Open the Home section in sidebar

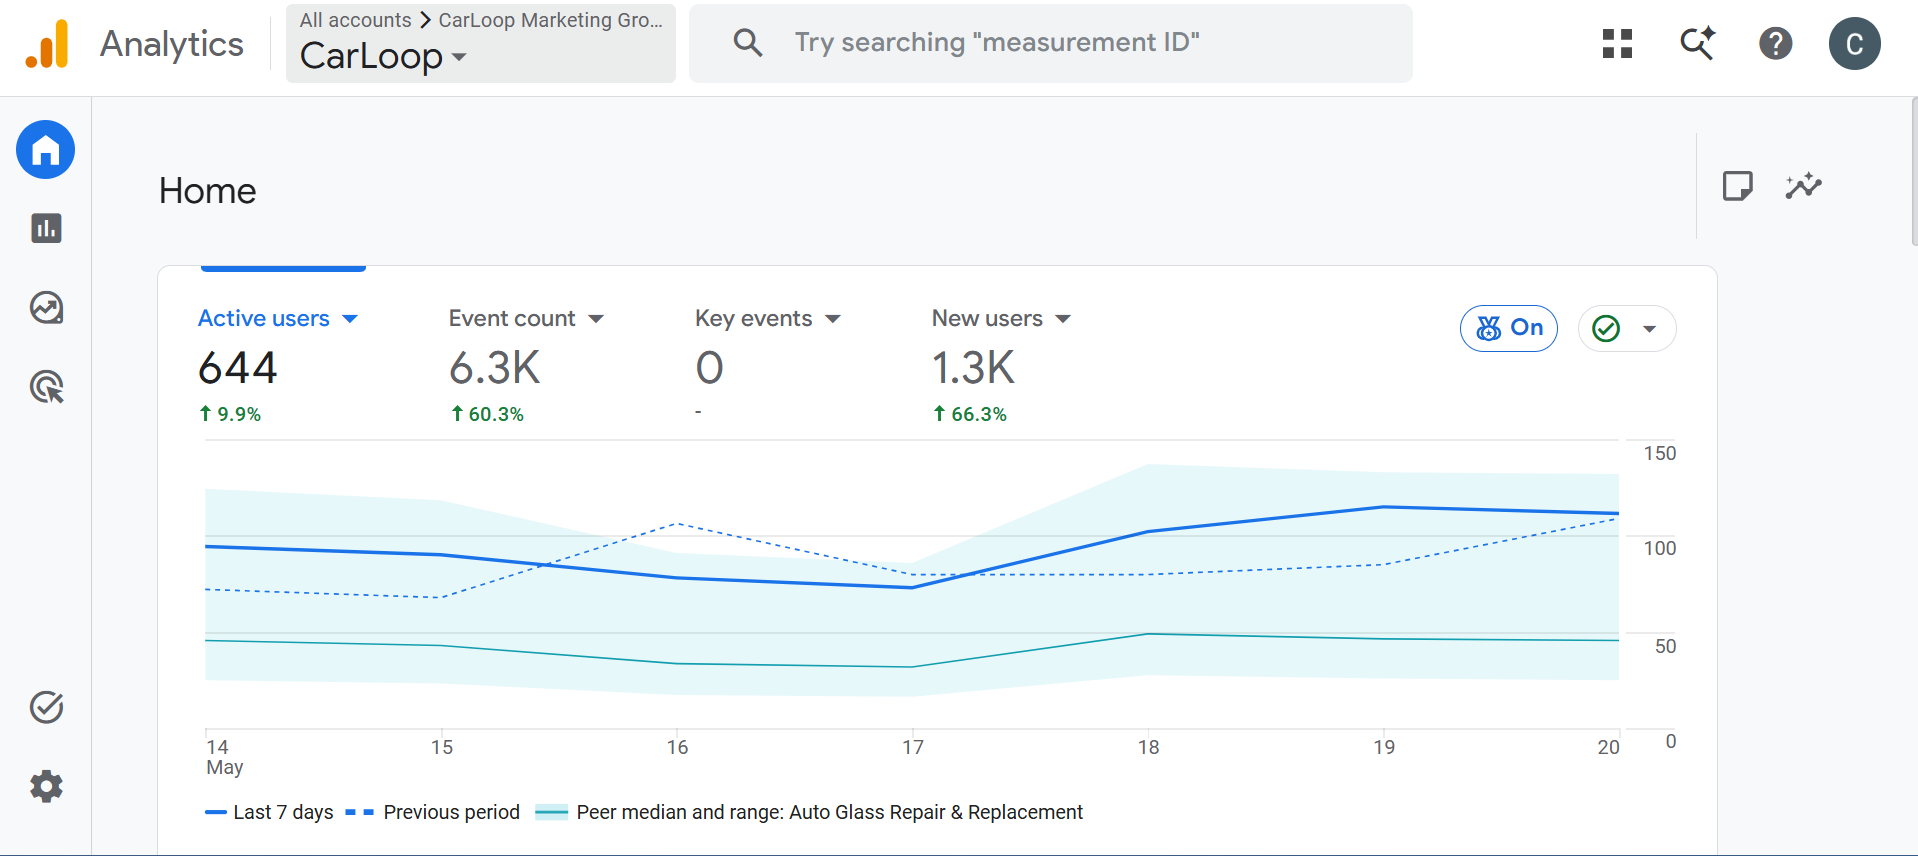pos(46,150)
